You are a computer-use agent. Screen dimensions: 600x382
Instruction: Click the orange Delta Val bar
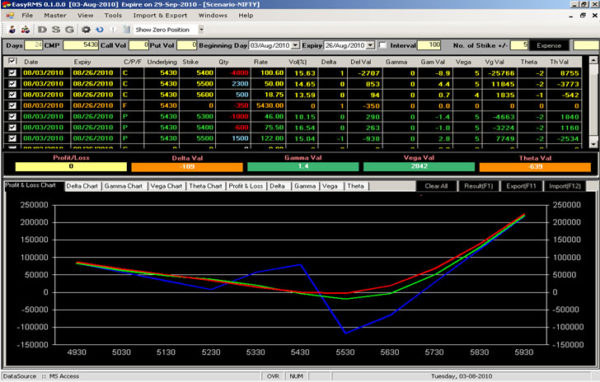(187, 167)
